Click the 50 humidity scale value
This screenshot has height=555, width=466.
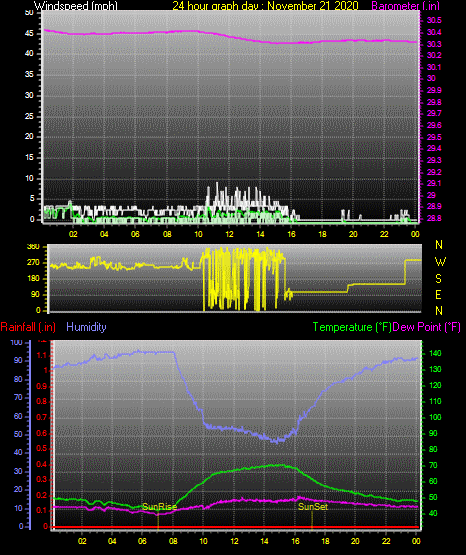click(18, 434)
